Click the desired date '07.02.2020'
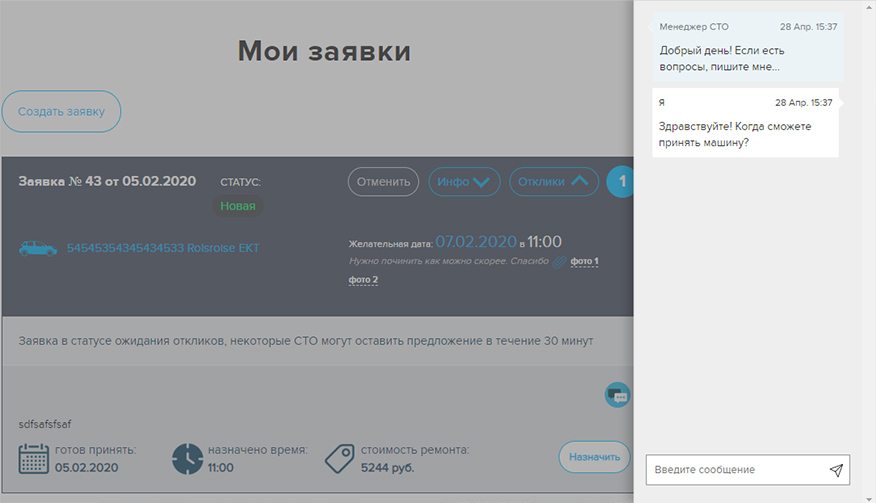 click(476, 241)
